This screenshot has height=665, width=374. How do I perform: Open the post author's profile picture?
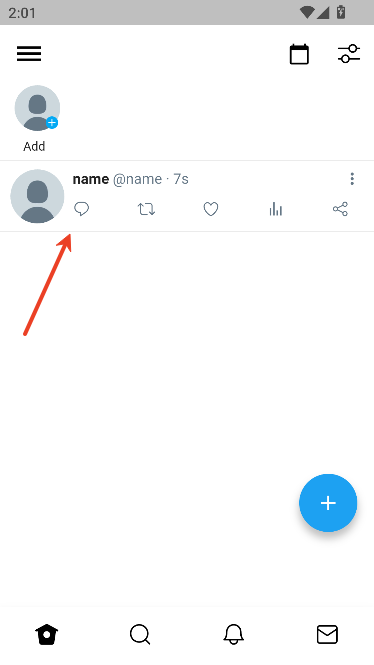[37, 196]
